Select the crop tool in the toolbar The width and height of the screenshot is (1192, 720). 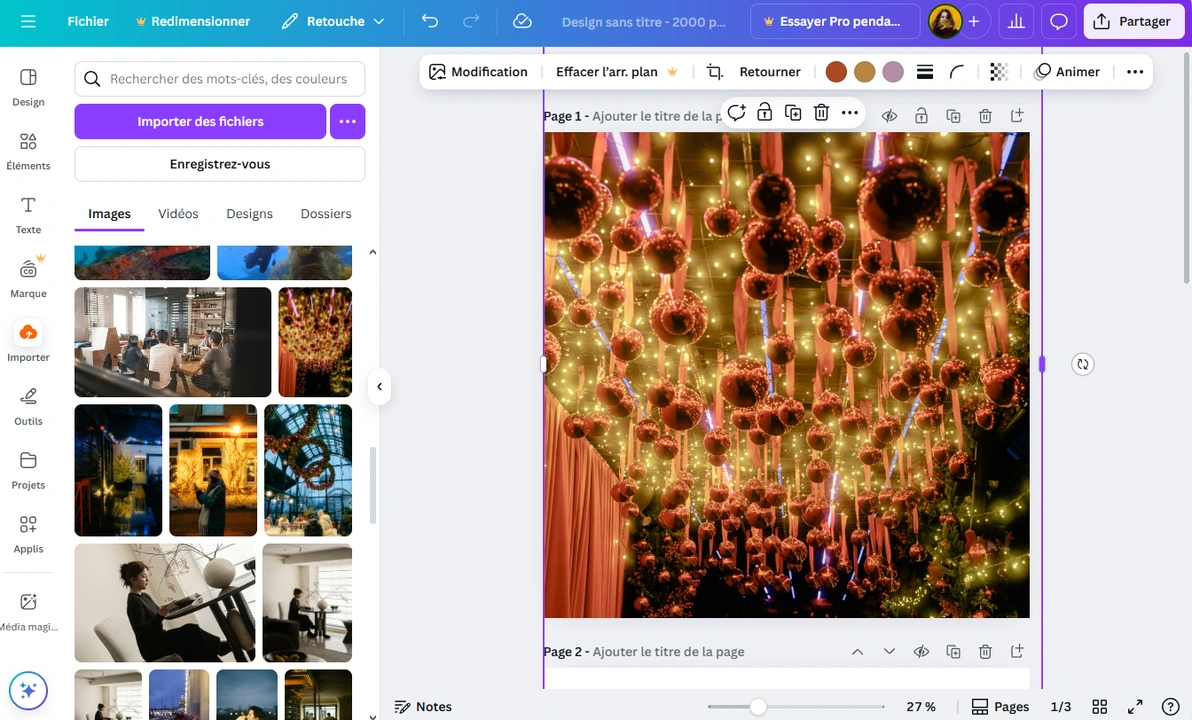pyautogui.click(x=714, y=71)
